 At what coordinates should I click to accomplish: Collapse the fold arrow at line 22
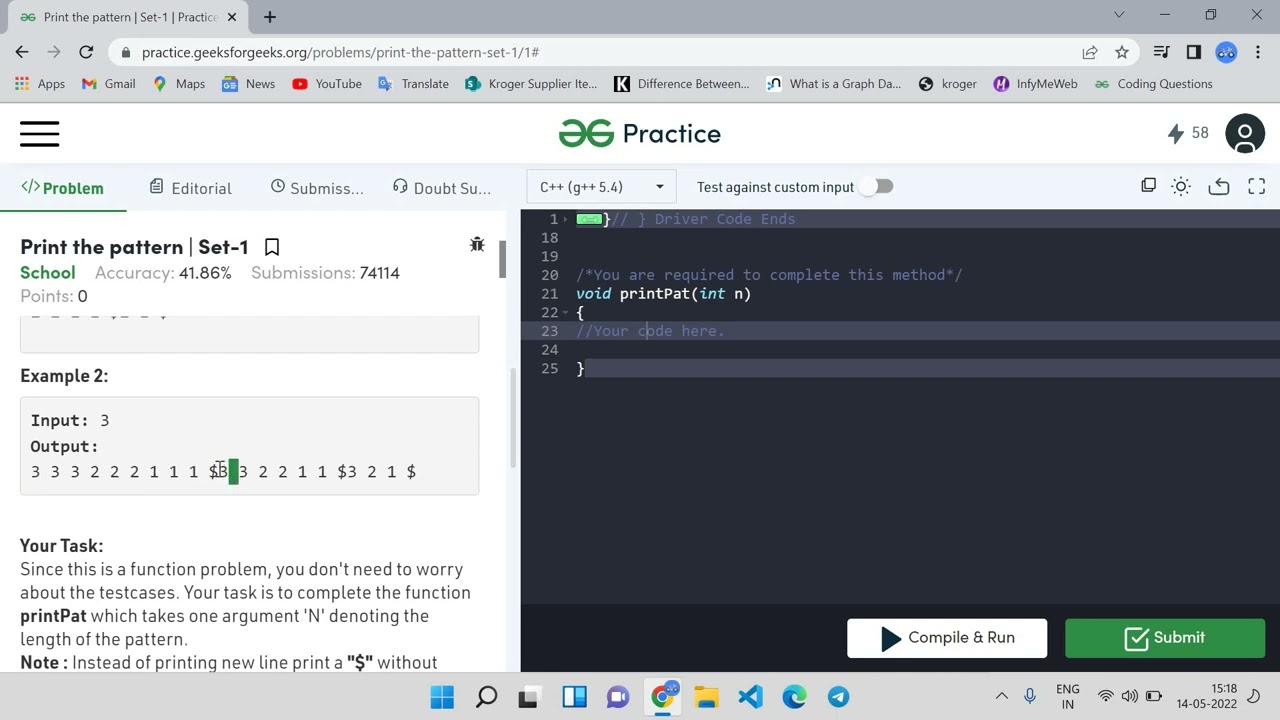coord(566,313)
